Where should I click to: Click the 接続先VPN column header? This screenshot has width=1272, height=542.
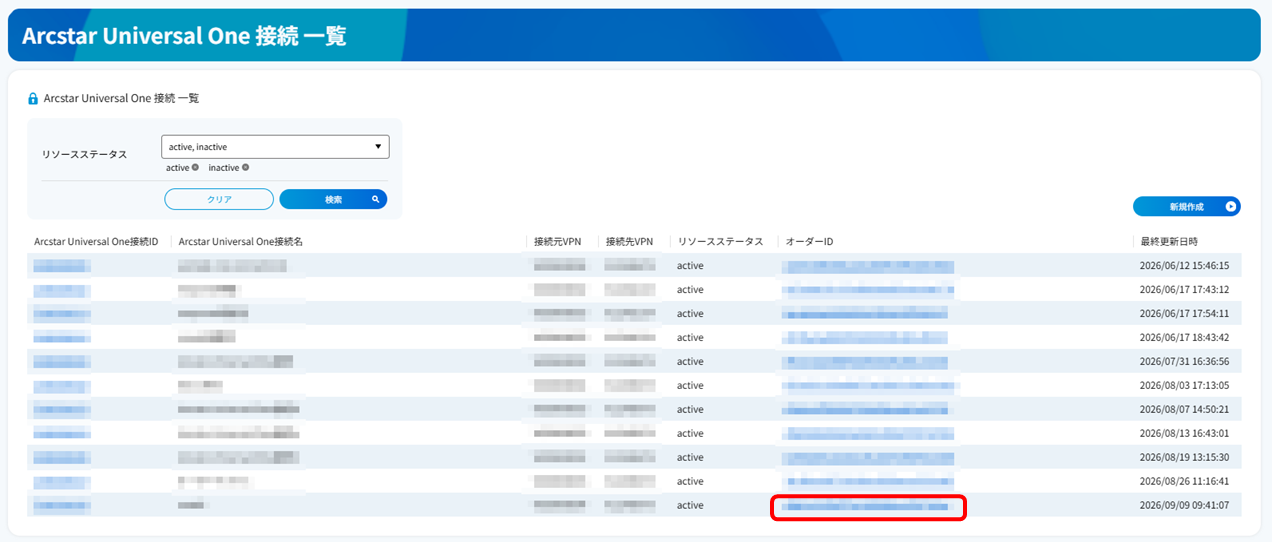tap(629, 242)
